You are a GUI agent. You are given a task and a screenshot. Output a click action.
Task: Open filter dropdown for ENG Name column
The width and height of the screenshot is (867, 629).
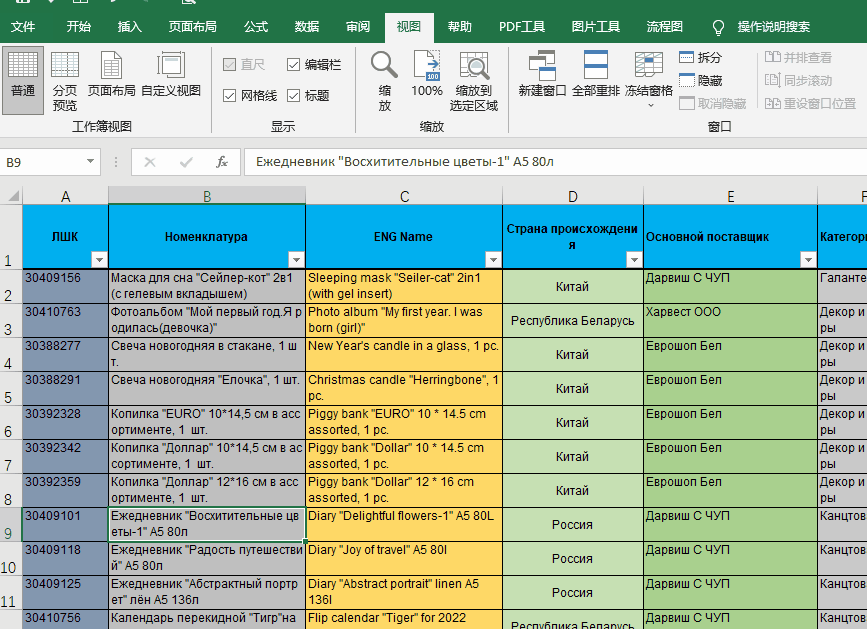click(x=492, y=259)
